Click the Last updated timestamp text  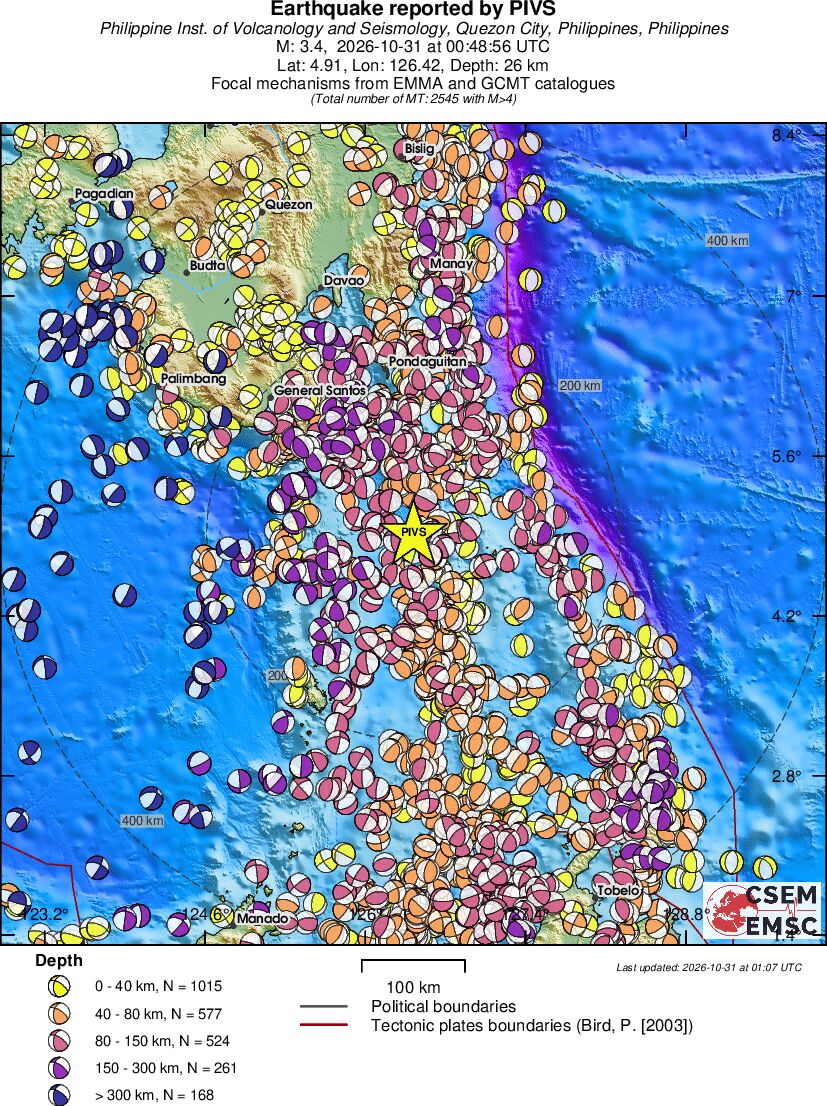point(709,967)
